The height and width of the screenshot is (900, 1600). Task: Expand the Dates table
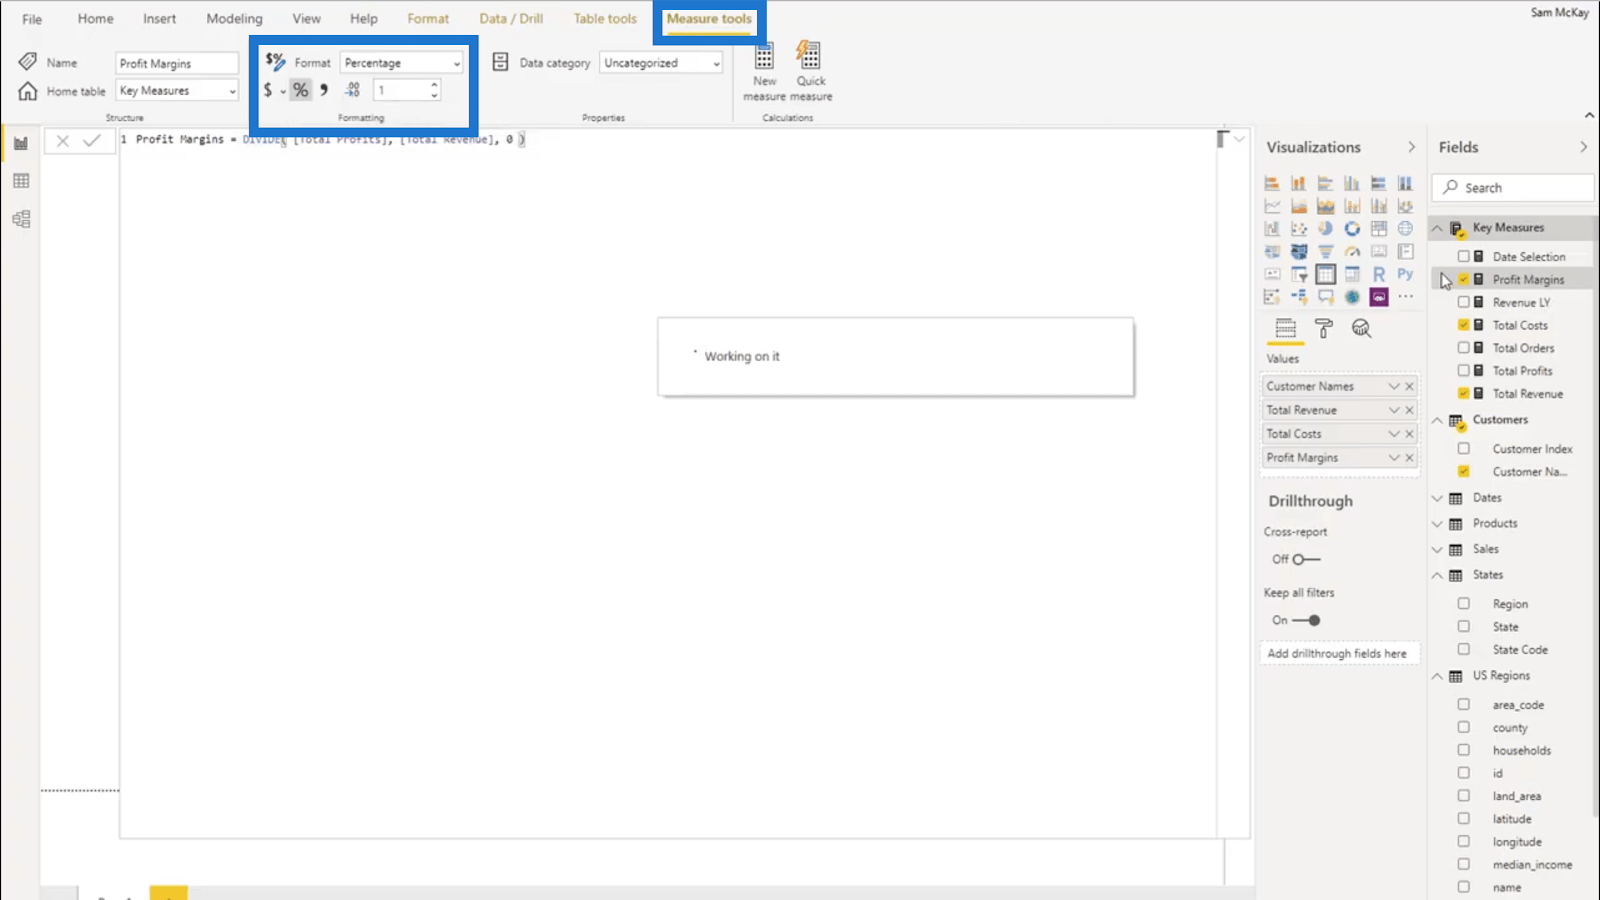coord(1438,498)
